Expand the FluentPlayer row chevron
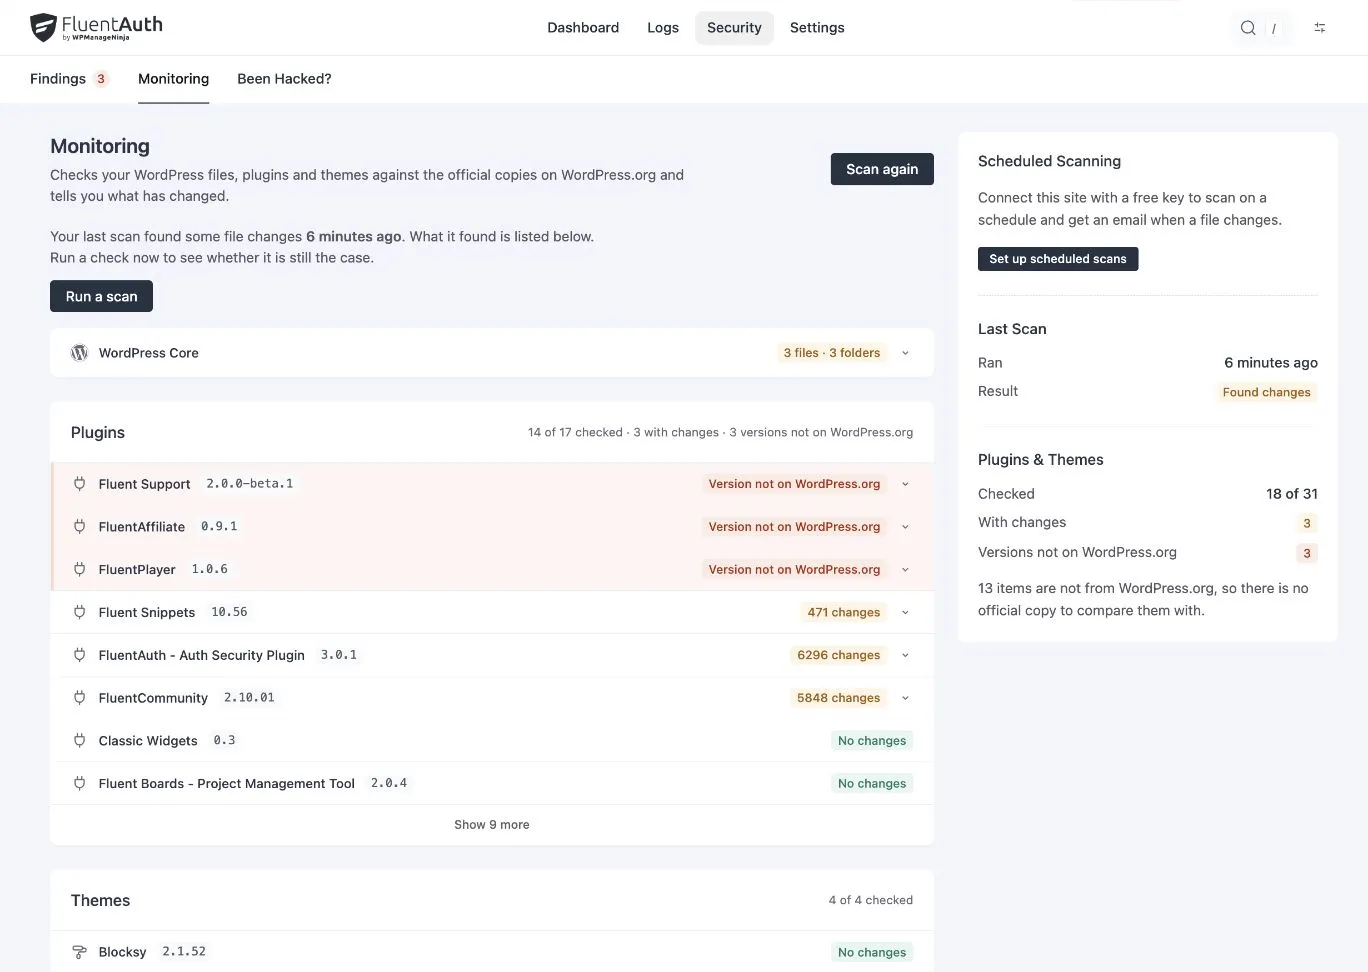The image size is (1368, 972). [905, 570]
